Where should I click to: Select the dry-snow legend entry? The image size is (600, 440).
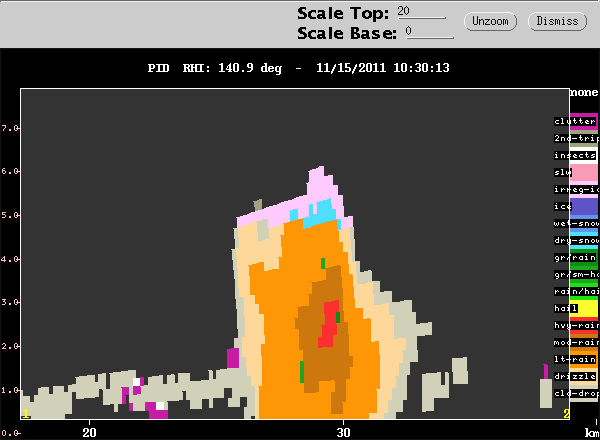click(576, 240)
